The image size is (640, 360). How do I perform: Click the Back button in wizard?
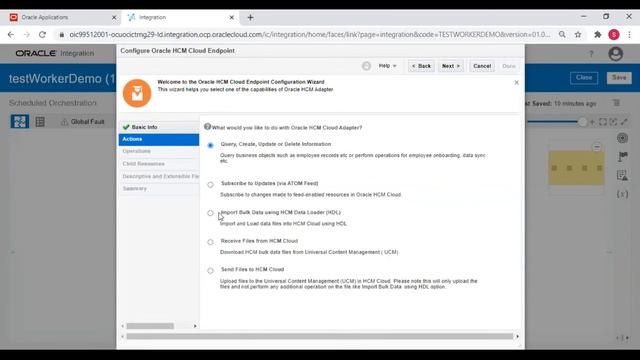[x=421, y=66]
